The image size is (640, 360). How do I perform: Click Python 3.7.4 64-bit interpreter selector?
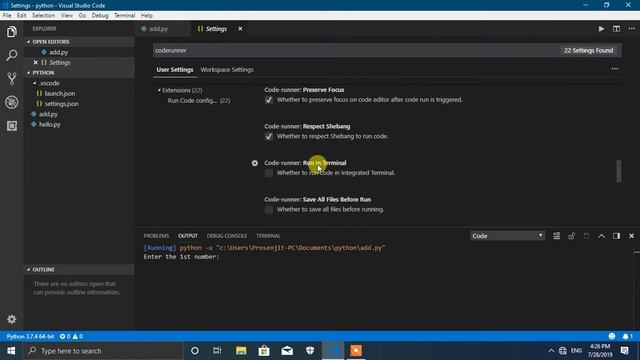(x=30, y=336)
